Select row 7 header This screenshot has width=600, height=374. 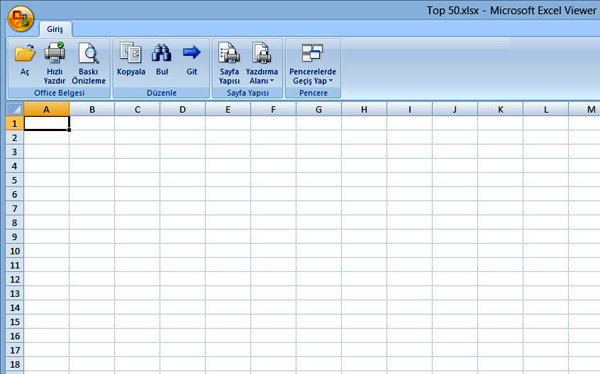pyautogui.click(x=15, y=208)
